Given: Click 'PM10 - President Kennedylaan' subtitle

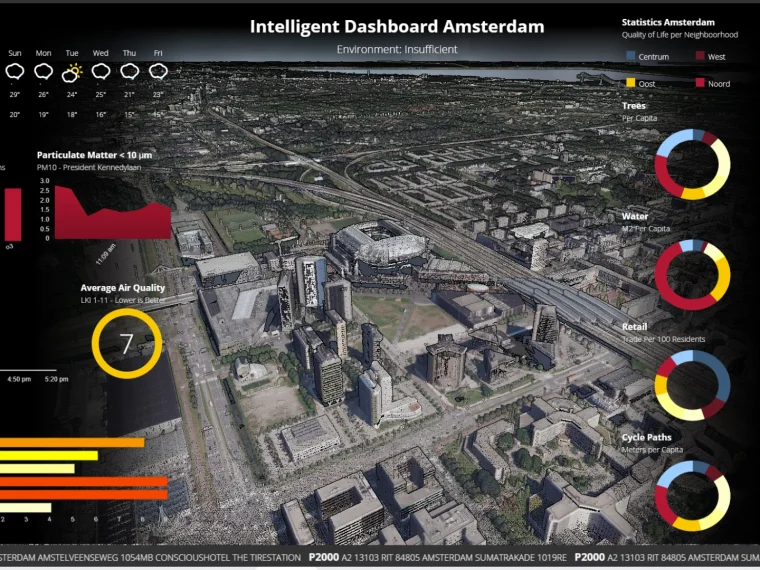Looking at the screenshot, I should 89,168.
